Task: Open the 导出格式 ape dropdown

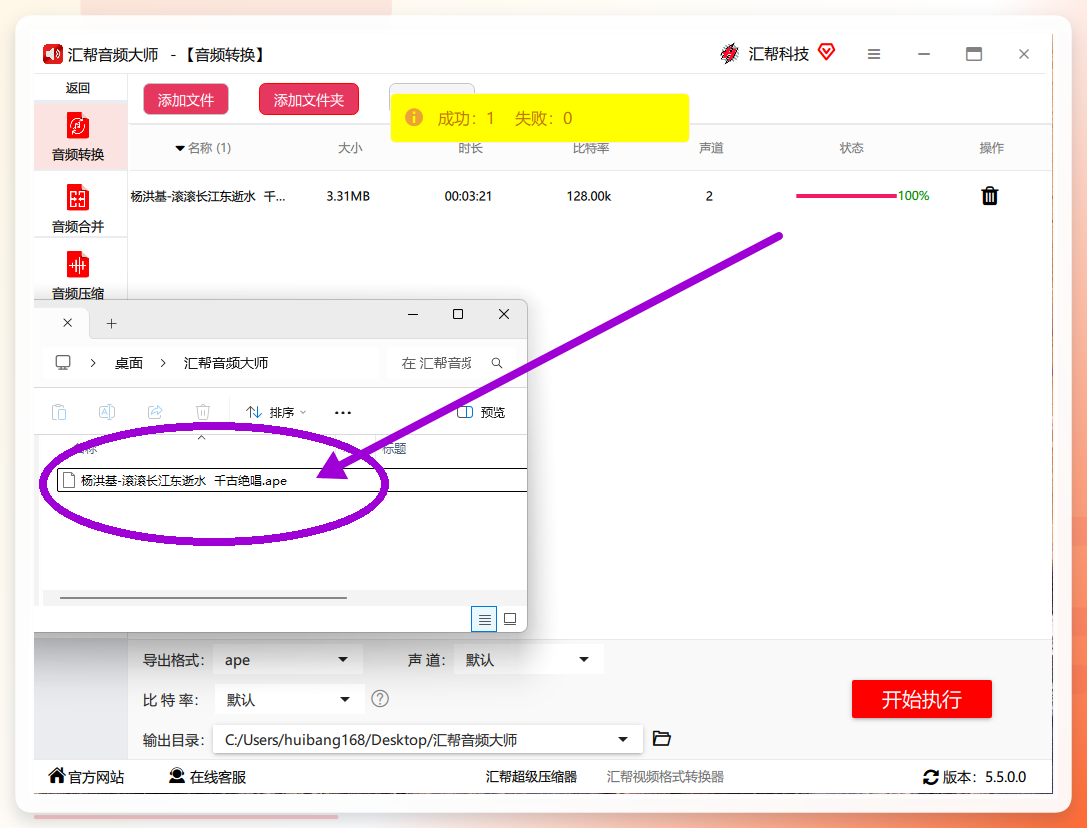Action: pyautogui.click(x=288, y=659)
